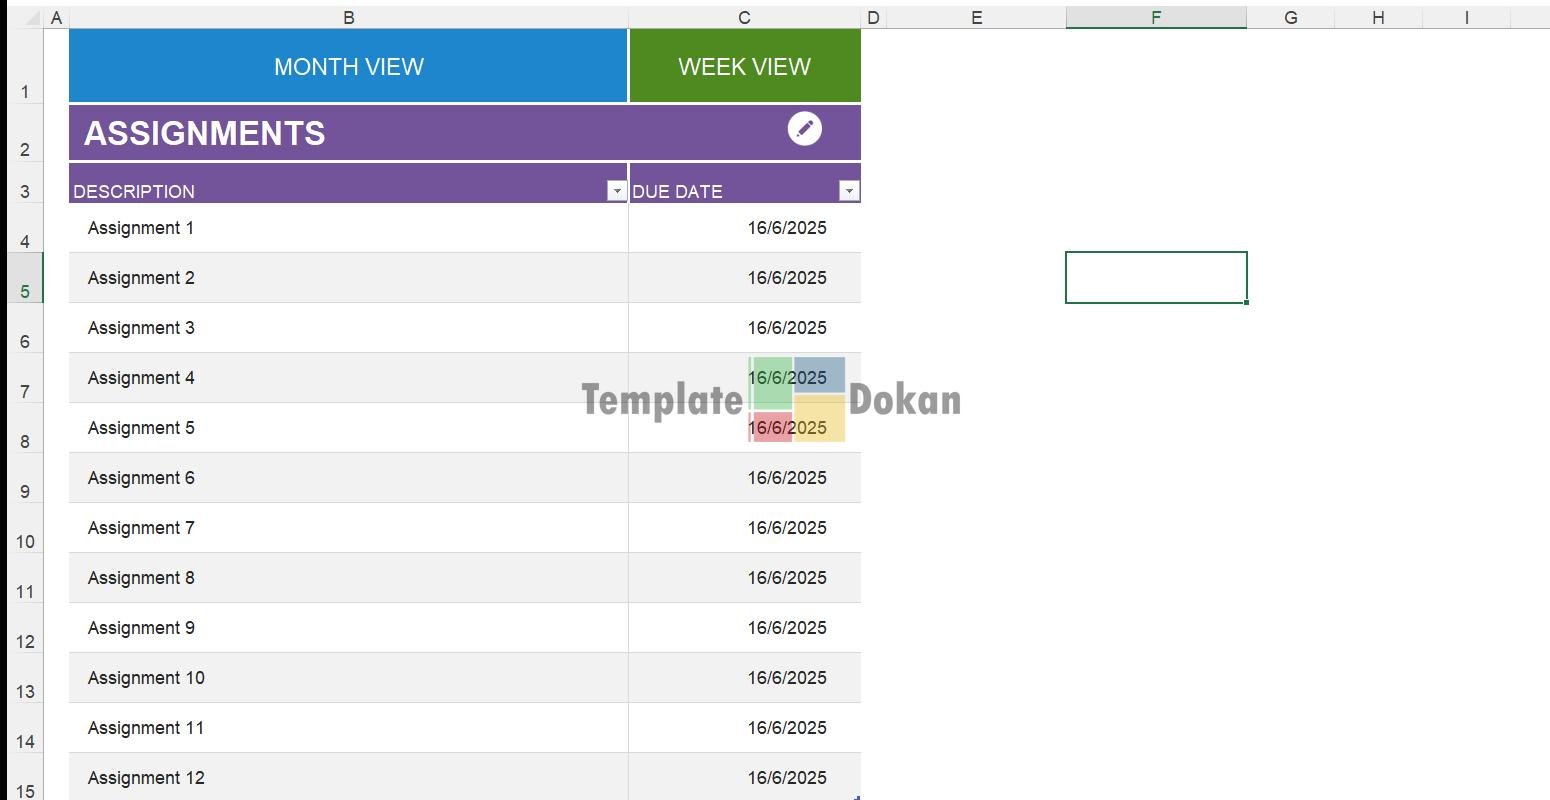1550x800 pixels.
Task: Select row 3 header
Action: pos(25,183)
